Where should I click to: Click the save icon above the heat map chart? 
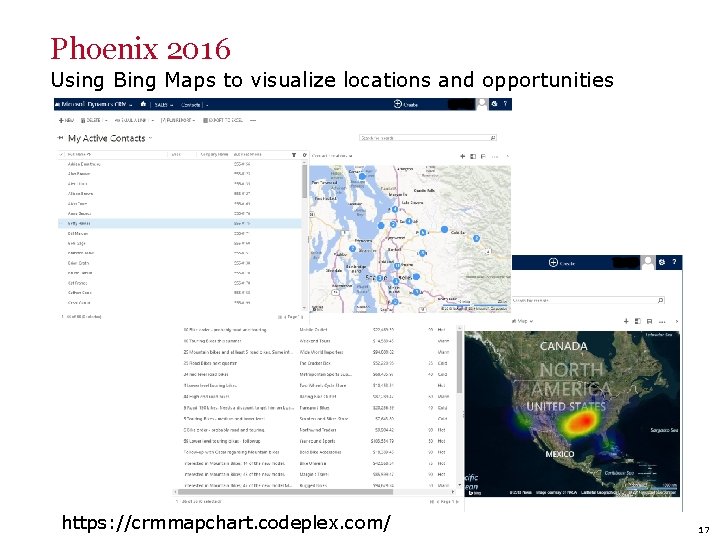[x=649, y=321]
